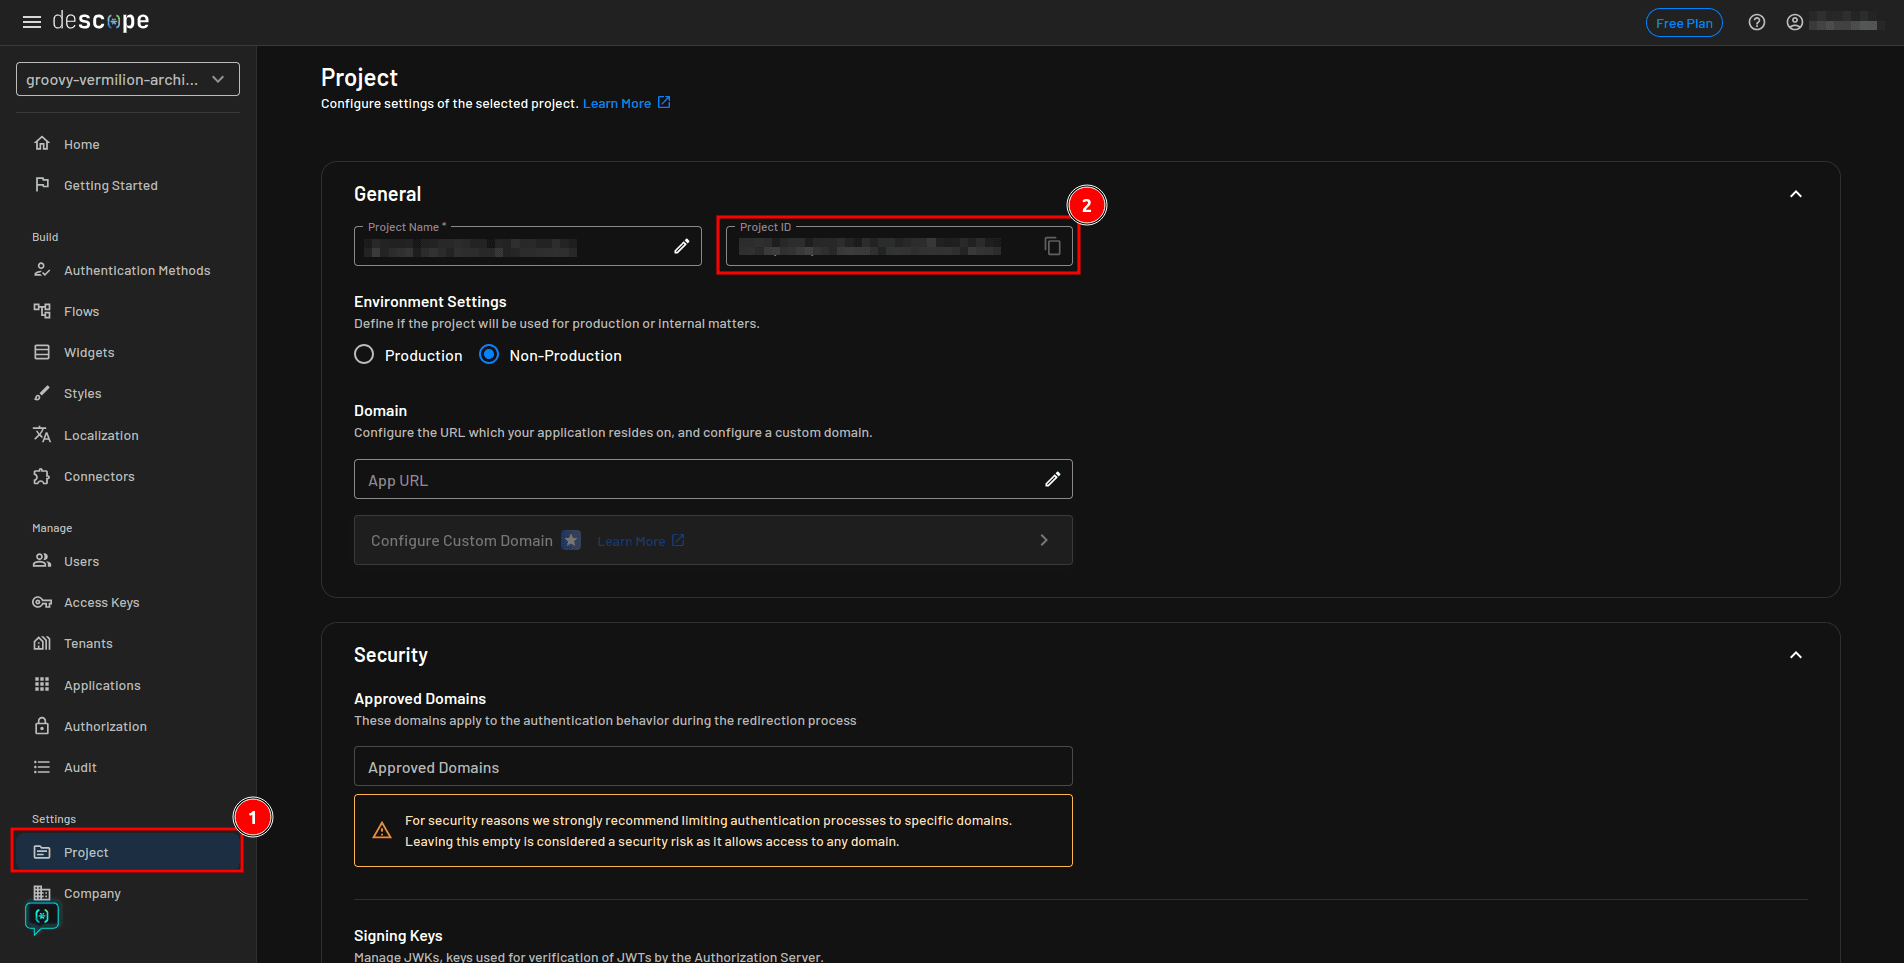Click the premium star badge on Custom Domain
1904x963 pixels.
click(571, 541)
